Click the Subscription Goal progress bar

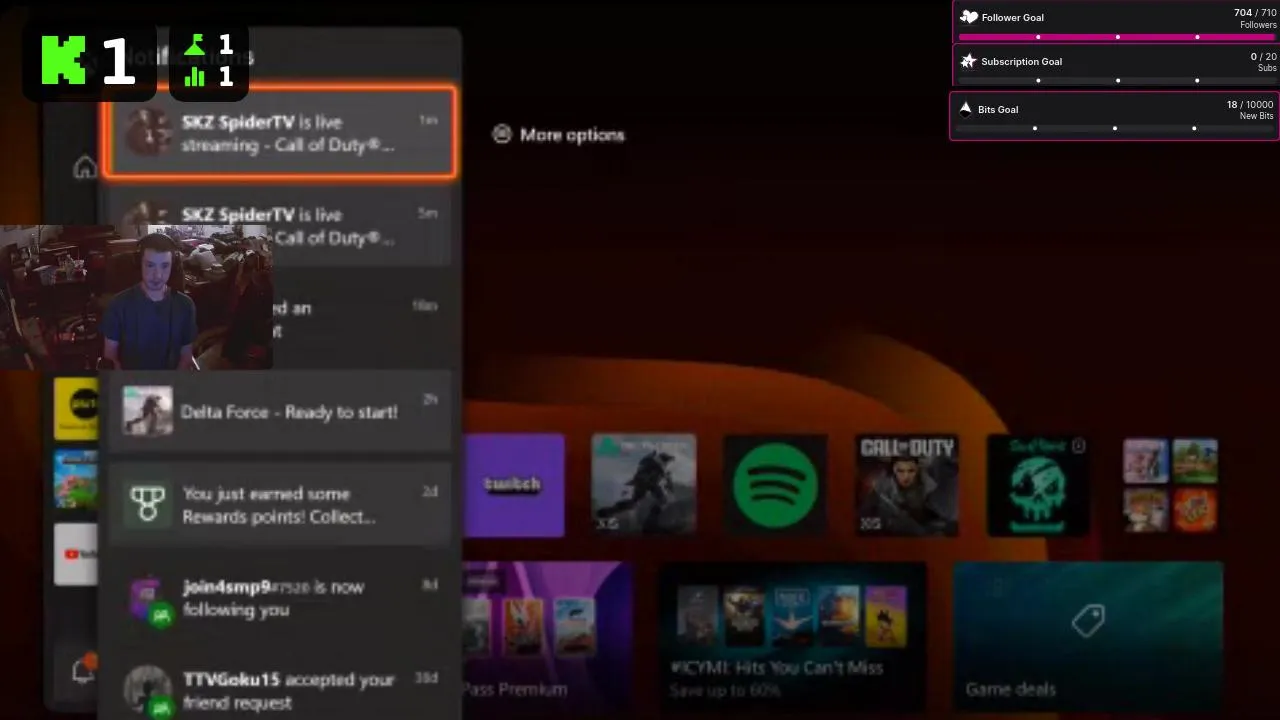pyautogui.click(x=1117, y=81)
